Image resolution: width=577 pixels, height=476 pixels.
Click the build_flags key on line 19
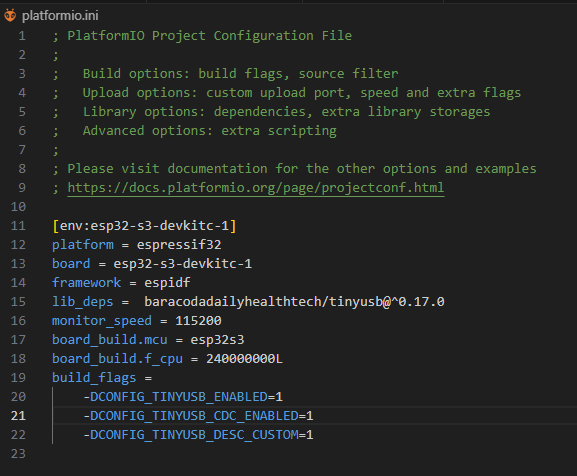point(94,378)
